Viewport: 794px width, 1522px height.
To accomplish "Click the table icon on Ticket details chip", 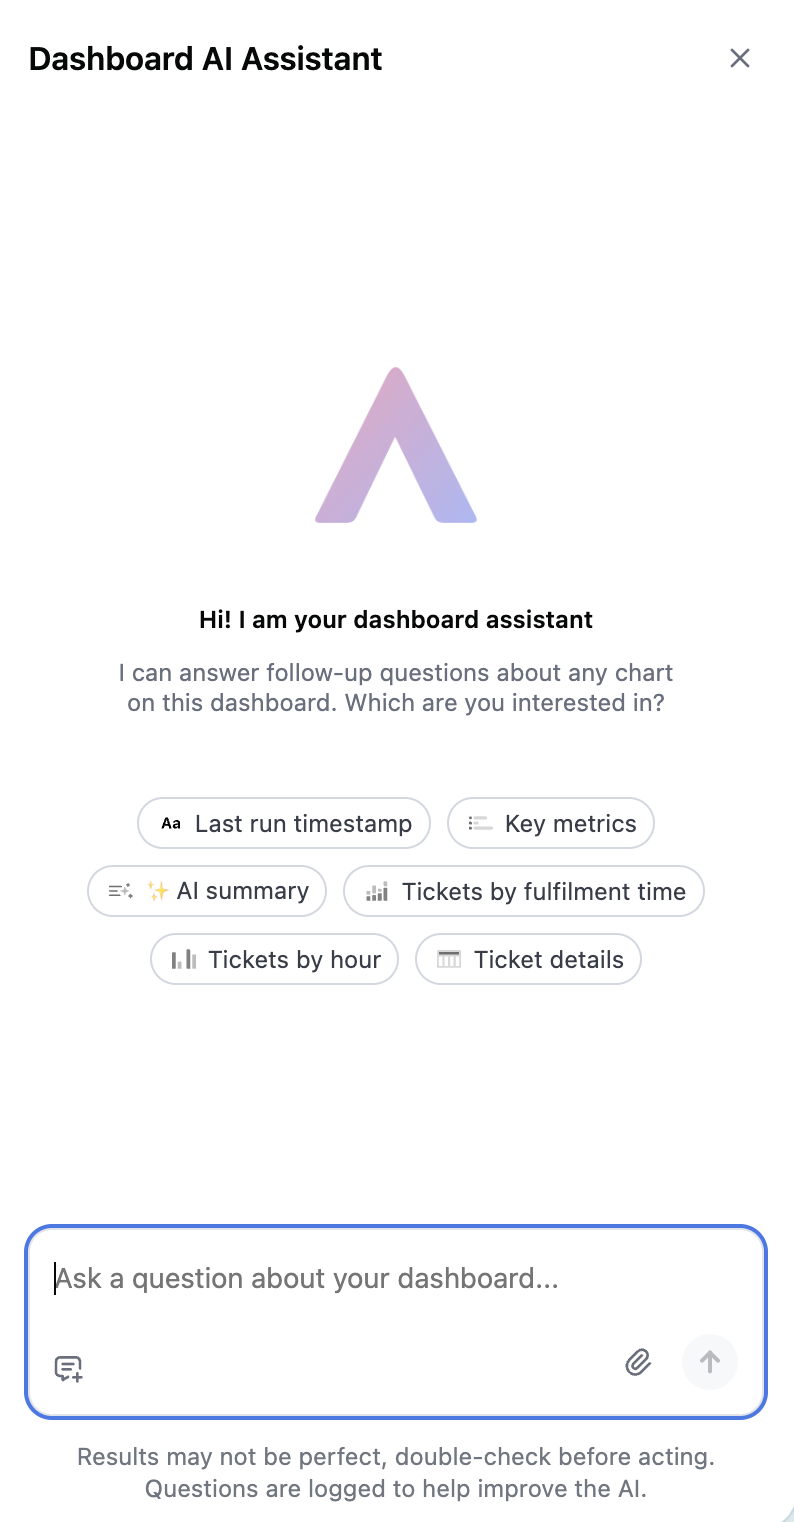I will point(450,958).
